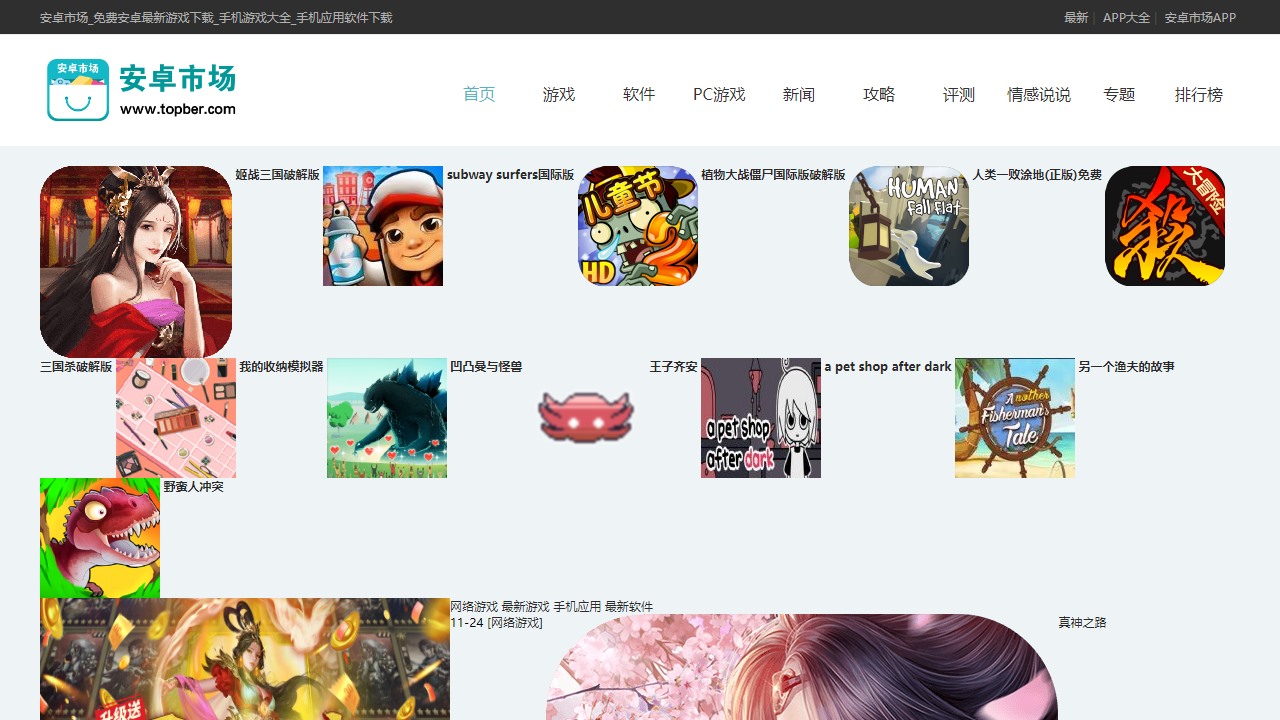
Task: Switch to the 手机应用 tab
Action: pyautogui.click(x=577, y=606)
